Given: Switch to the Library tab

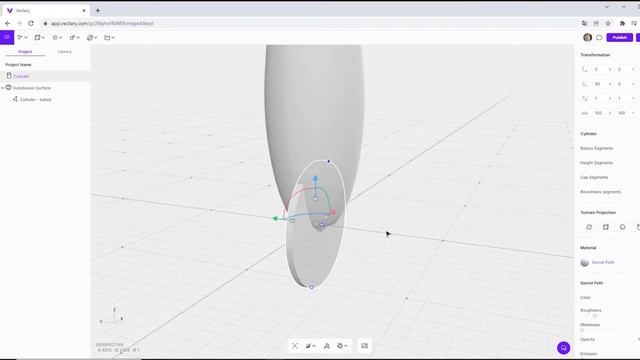Looking at the screenshot, I should pyautogui.click(x=64, y=52).
